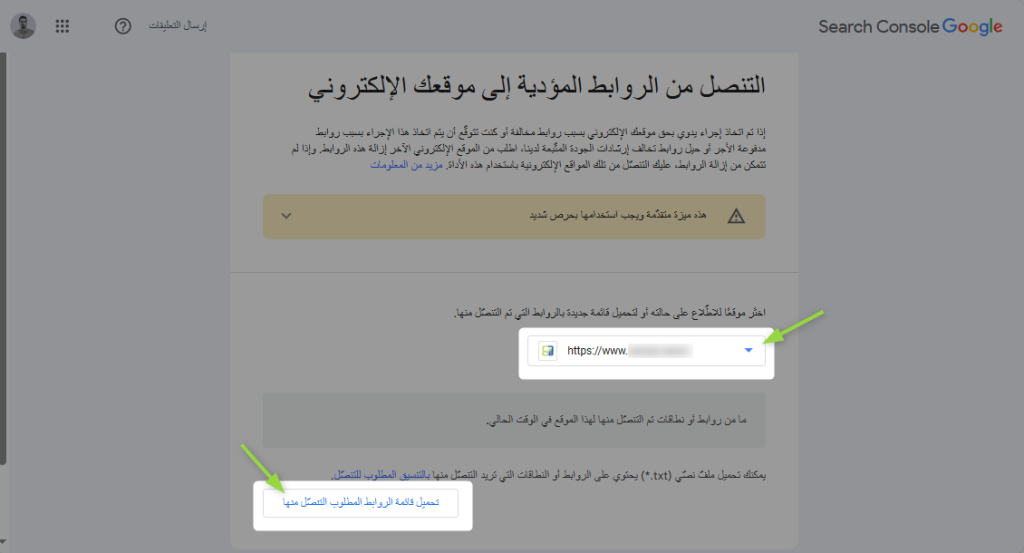
Task: Expand the yellow warning banner chevron
Action: (x=286, y=215)
